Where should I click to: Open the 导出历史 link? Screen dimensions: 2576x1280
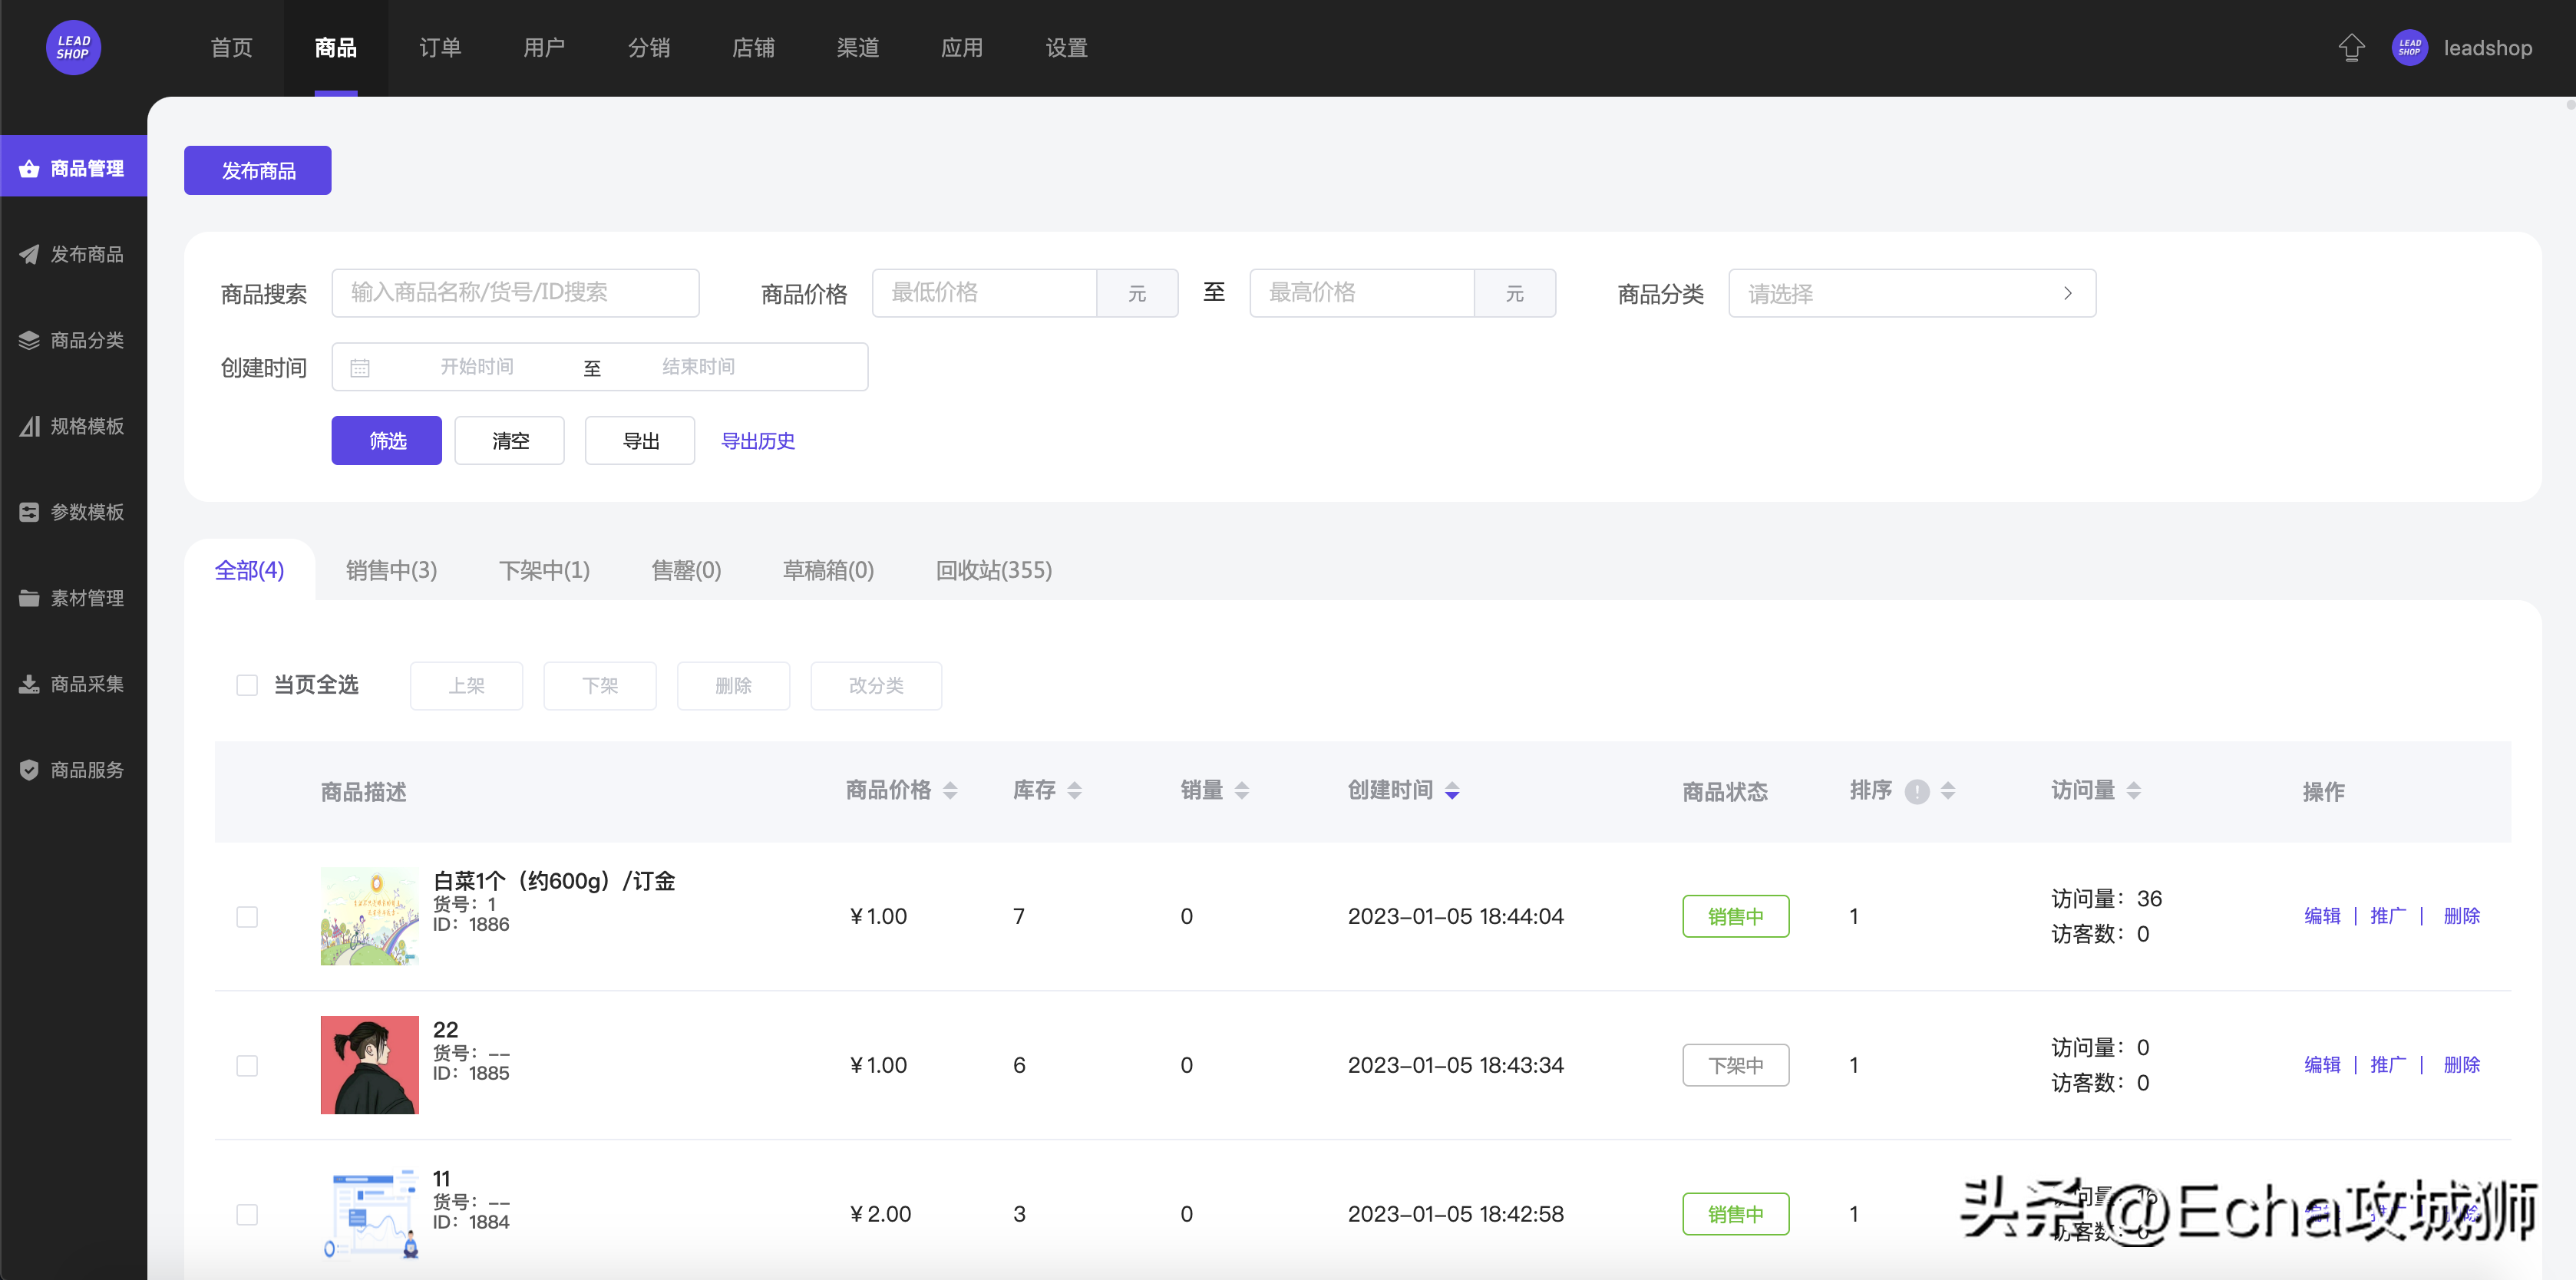(x=757, y=440)
